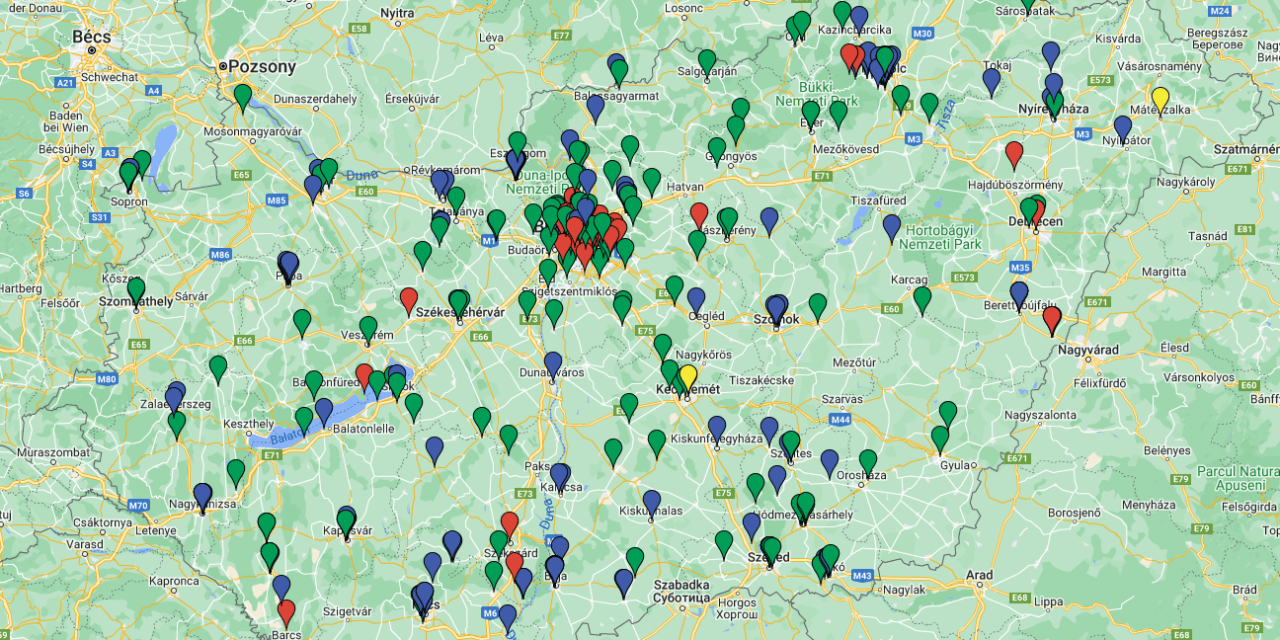Screen dimensions: 1280x640
Task: Select the green marker at Balatonfüred
Action: click(x=314, y=381)
